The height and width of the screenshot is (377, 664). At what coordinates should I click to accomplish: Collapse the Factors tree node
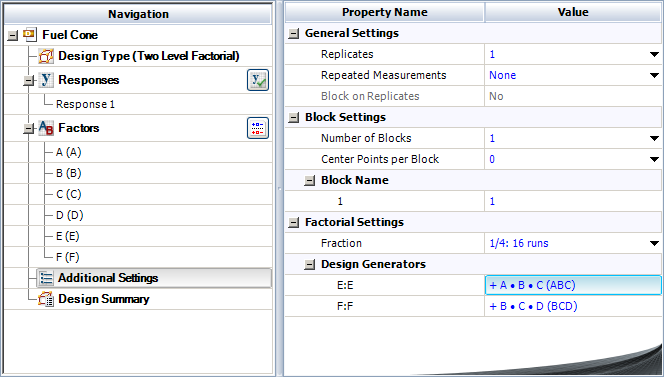29,128
